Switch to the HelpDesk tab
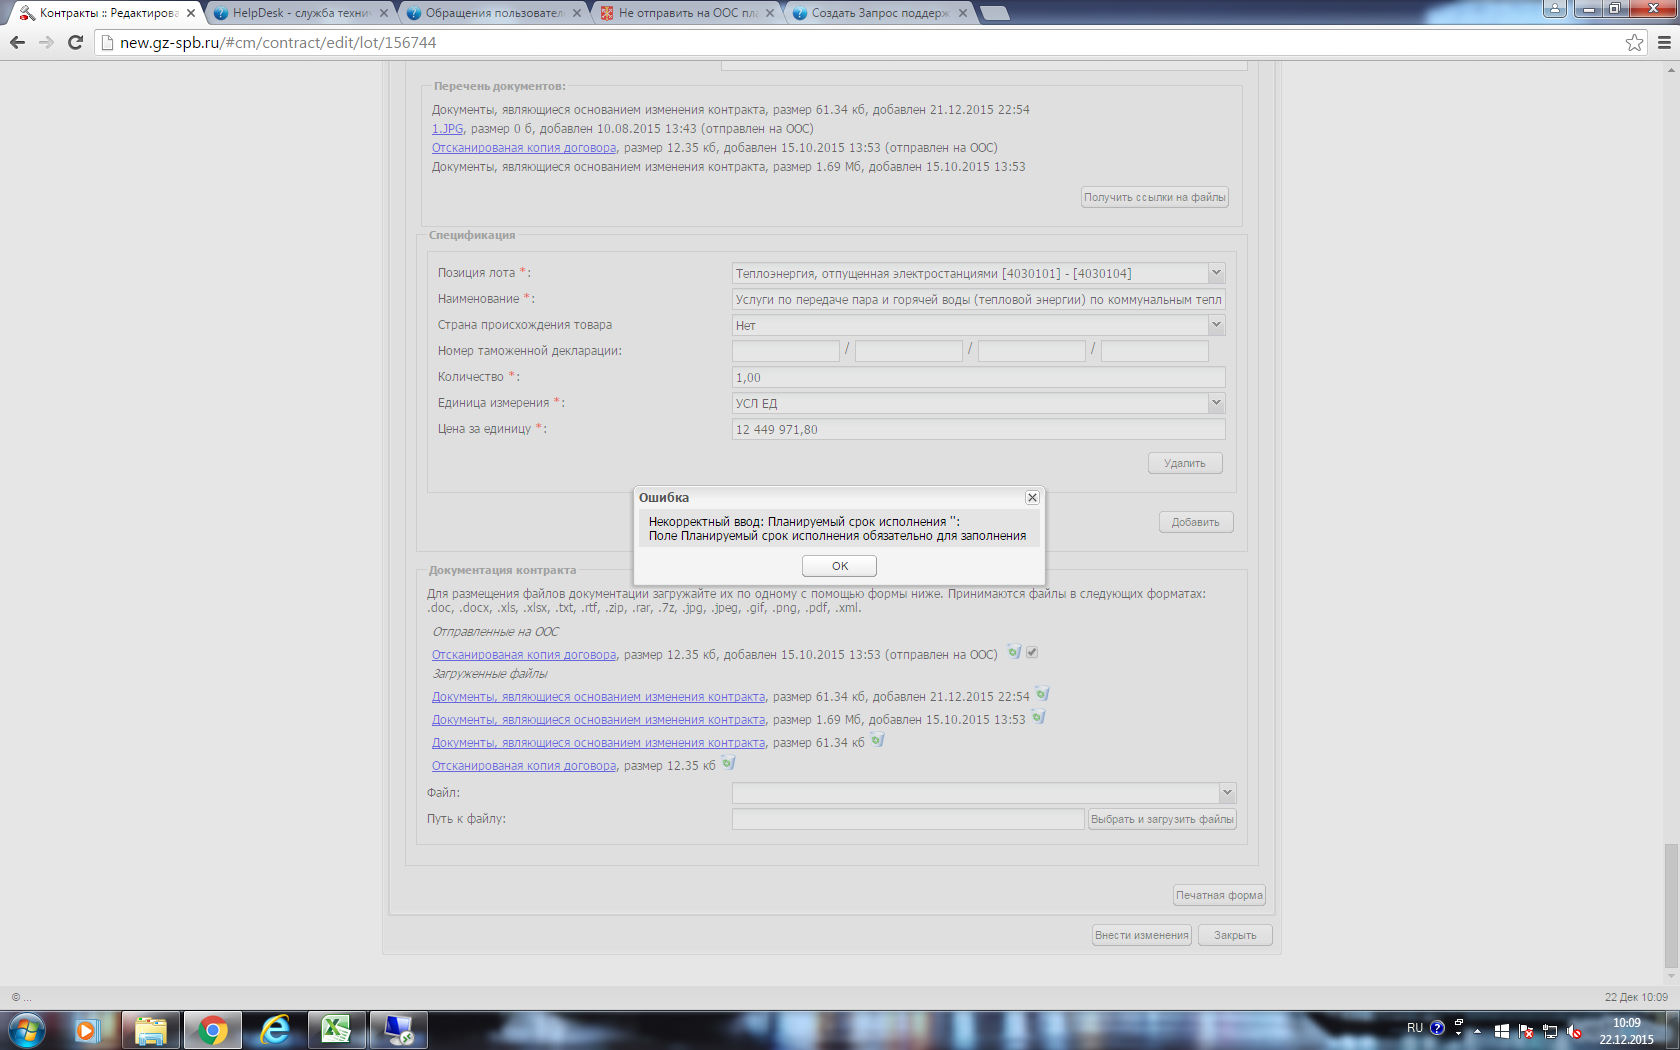This screenshot has width=1680, height=1050. (x=301, y=13)
